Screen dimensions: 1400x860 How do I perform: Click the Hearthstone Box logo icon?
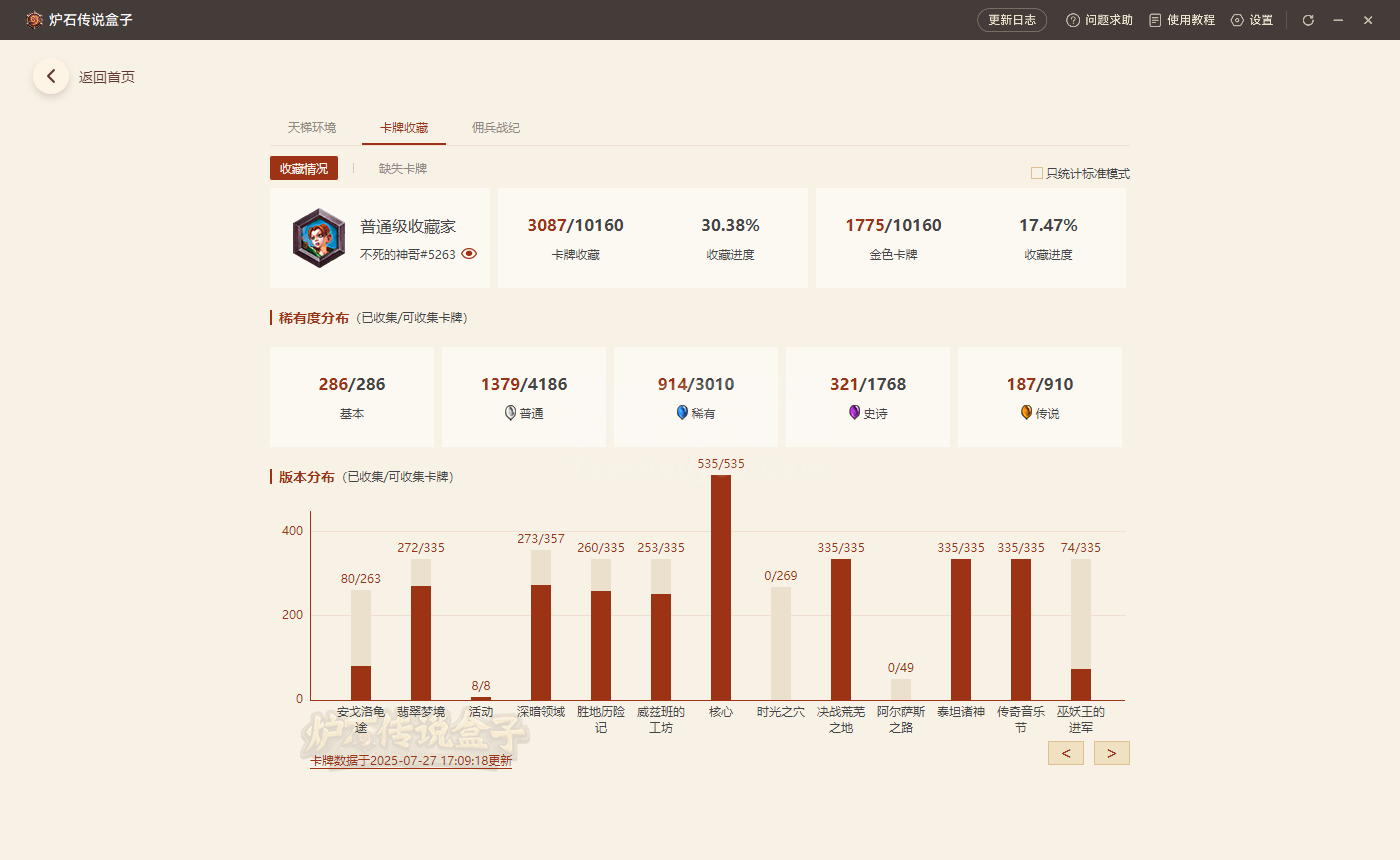pos(34,20)
